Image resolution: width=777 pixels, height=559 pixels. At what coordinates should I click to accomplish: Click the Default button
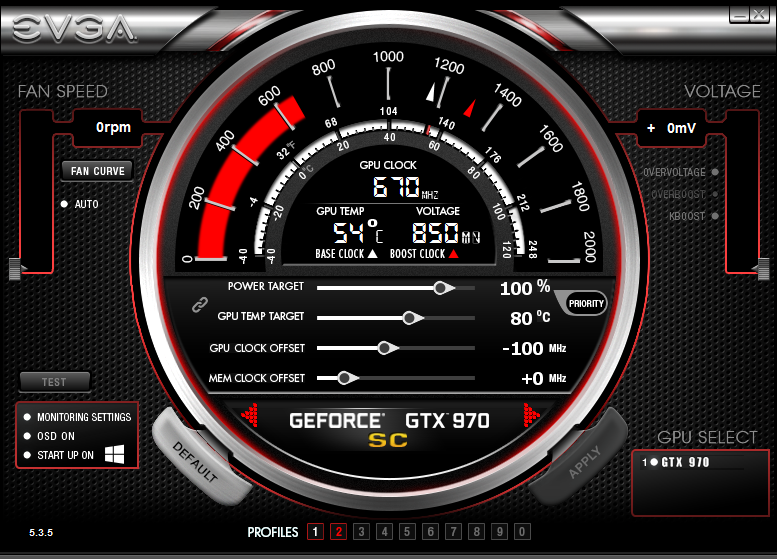click(196, 461)
